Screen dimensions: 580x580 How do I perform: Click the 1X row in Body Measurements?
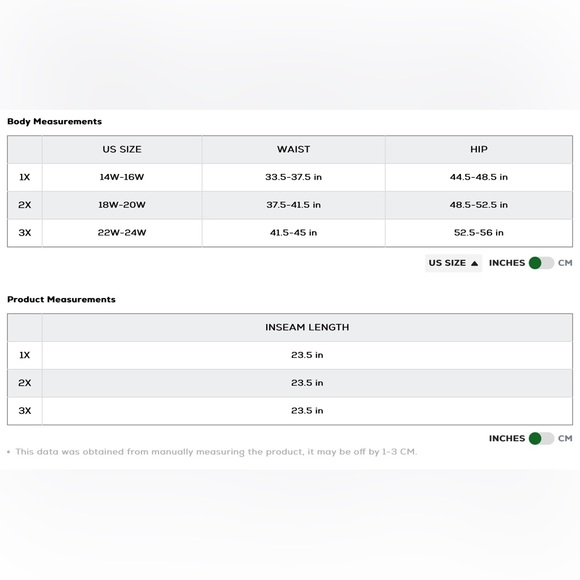290,177
